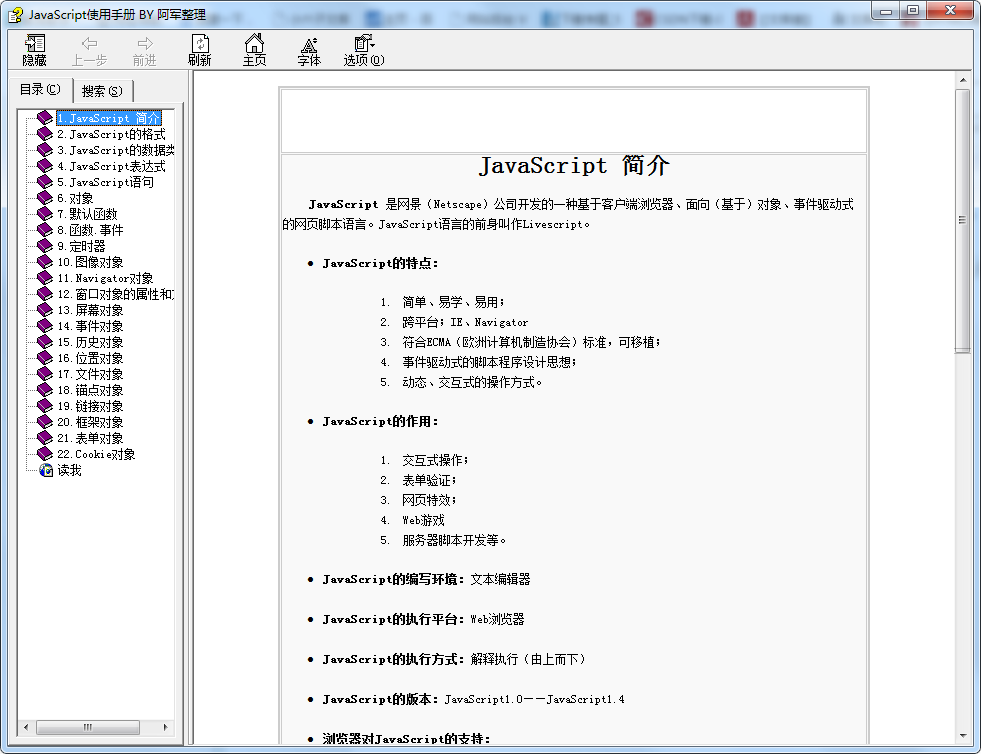The height and width of the screenshot is (754, 981).
Task: Select the 目录 (Contents) tab
Action: pyautogui.click(x=40, y=90)
